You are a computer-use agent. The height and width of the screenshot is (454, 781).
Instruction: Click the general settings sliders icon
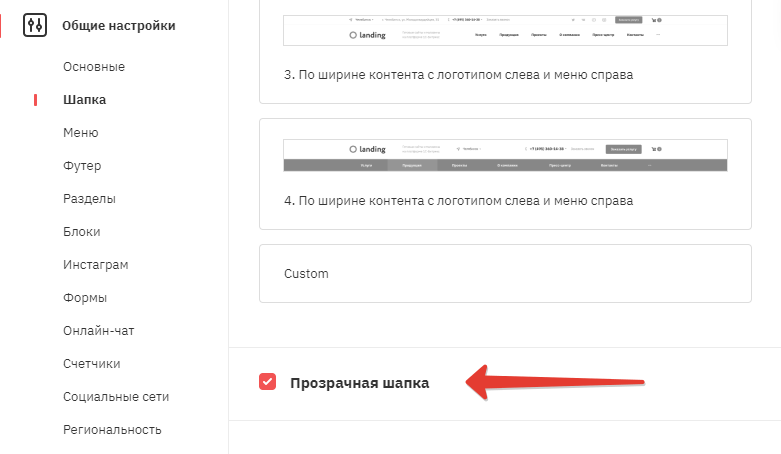pos(35,25)
